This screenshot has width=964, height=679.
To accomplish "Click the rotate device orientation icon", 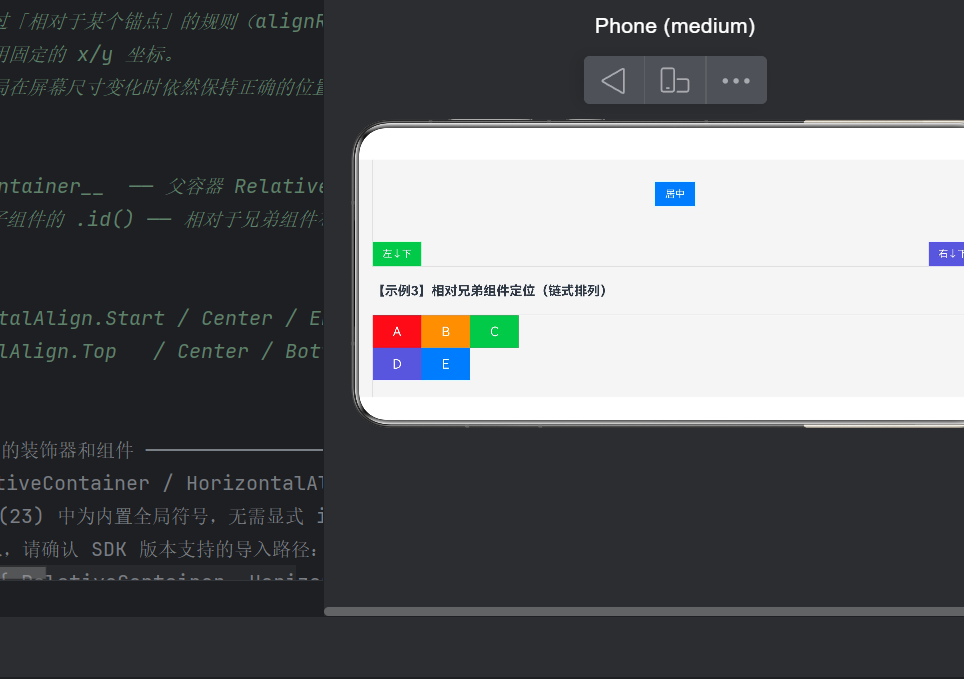I will 674,81.
